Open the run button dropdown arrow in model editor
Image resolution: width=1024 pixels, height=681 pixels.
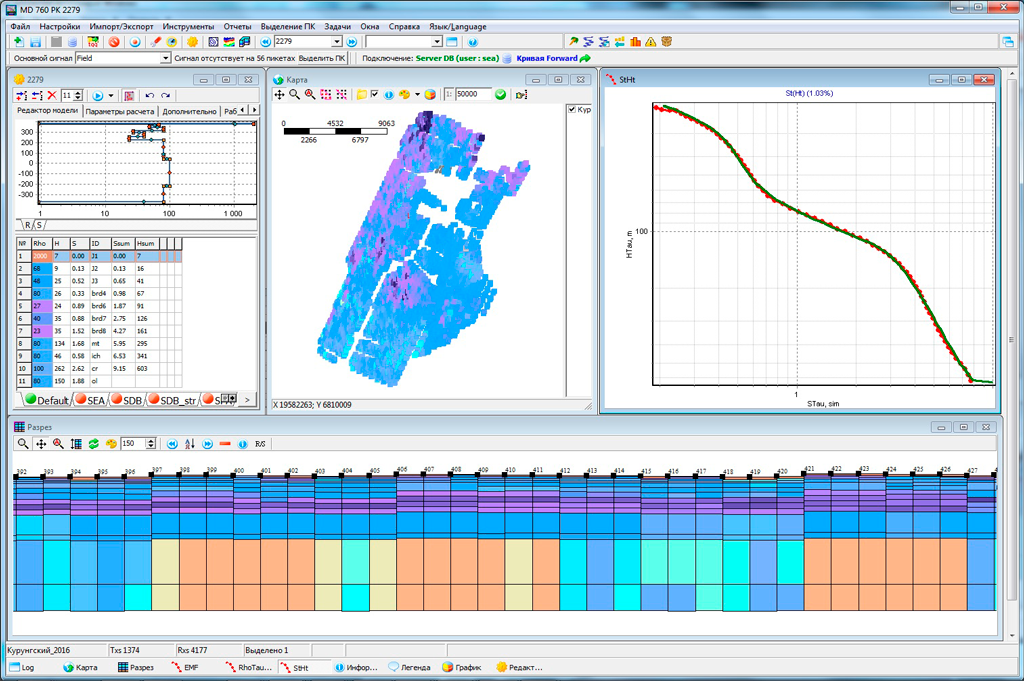pos(111,95)
